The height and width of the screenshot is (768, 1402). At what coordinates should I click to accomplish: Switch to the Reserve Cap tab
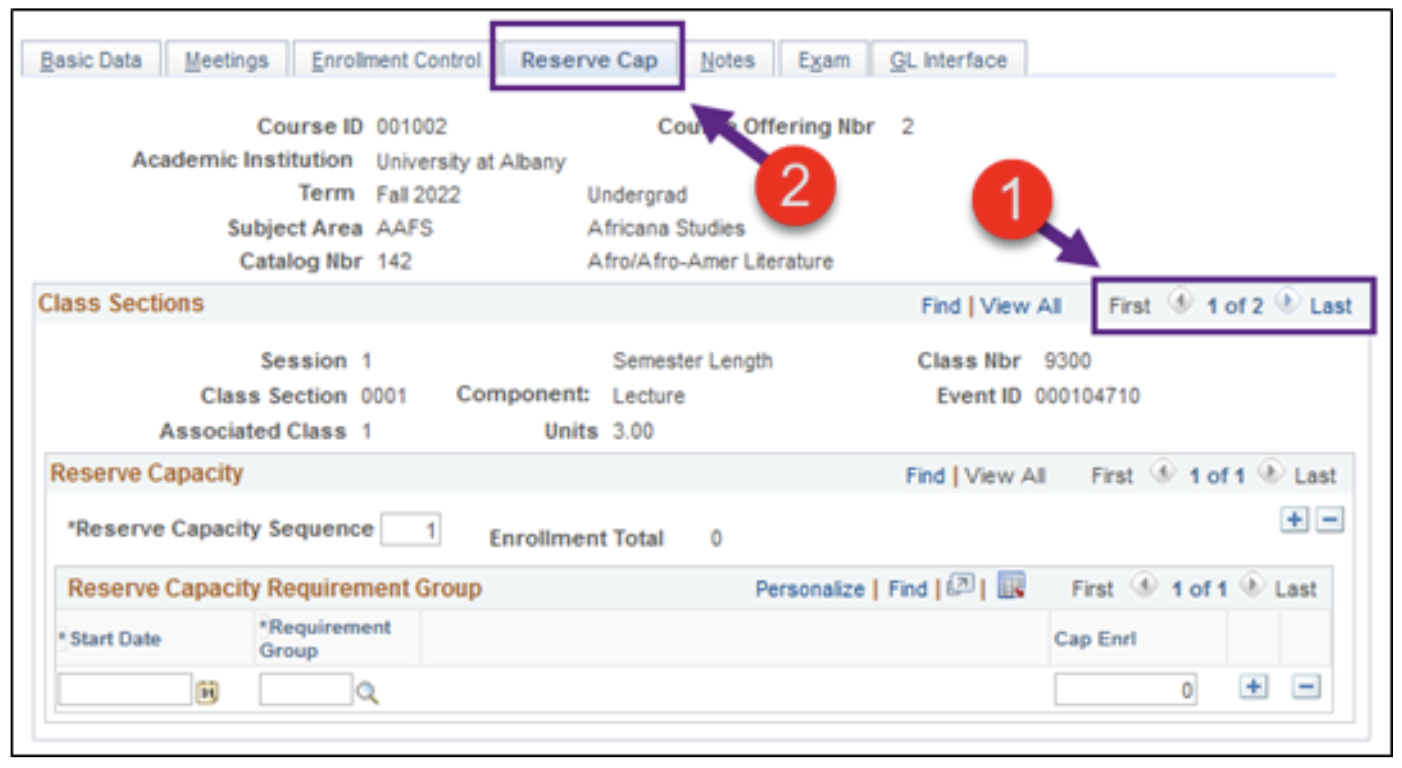click(x=589, y=60)
